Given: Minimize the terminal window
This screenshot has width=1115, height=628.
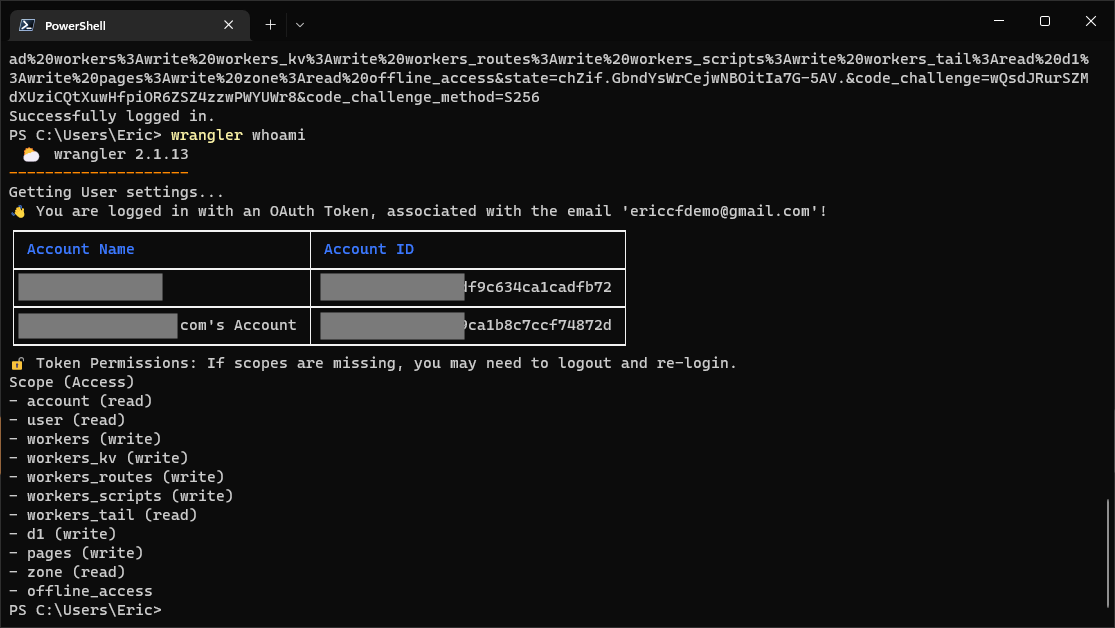Looking at the screenshot, I should [x=998, y=21].
